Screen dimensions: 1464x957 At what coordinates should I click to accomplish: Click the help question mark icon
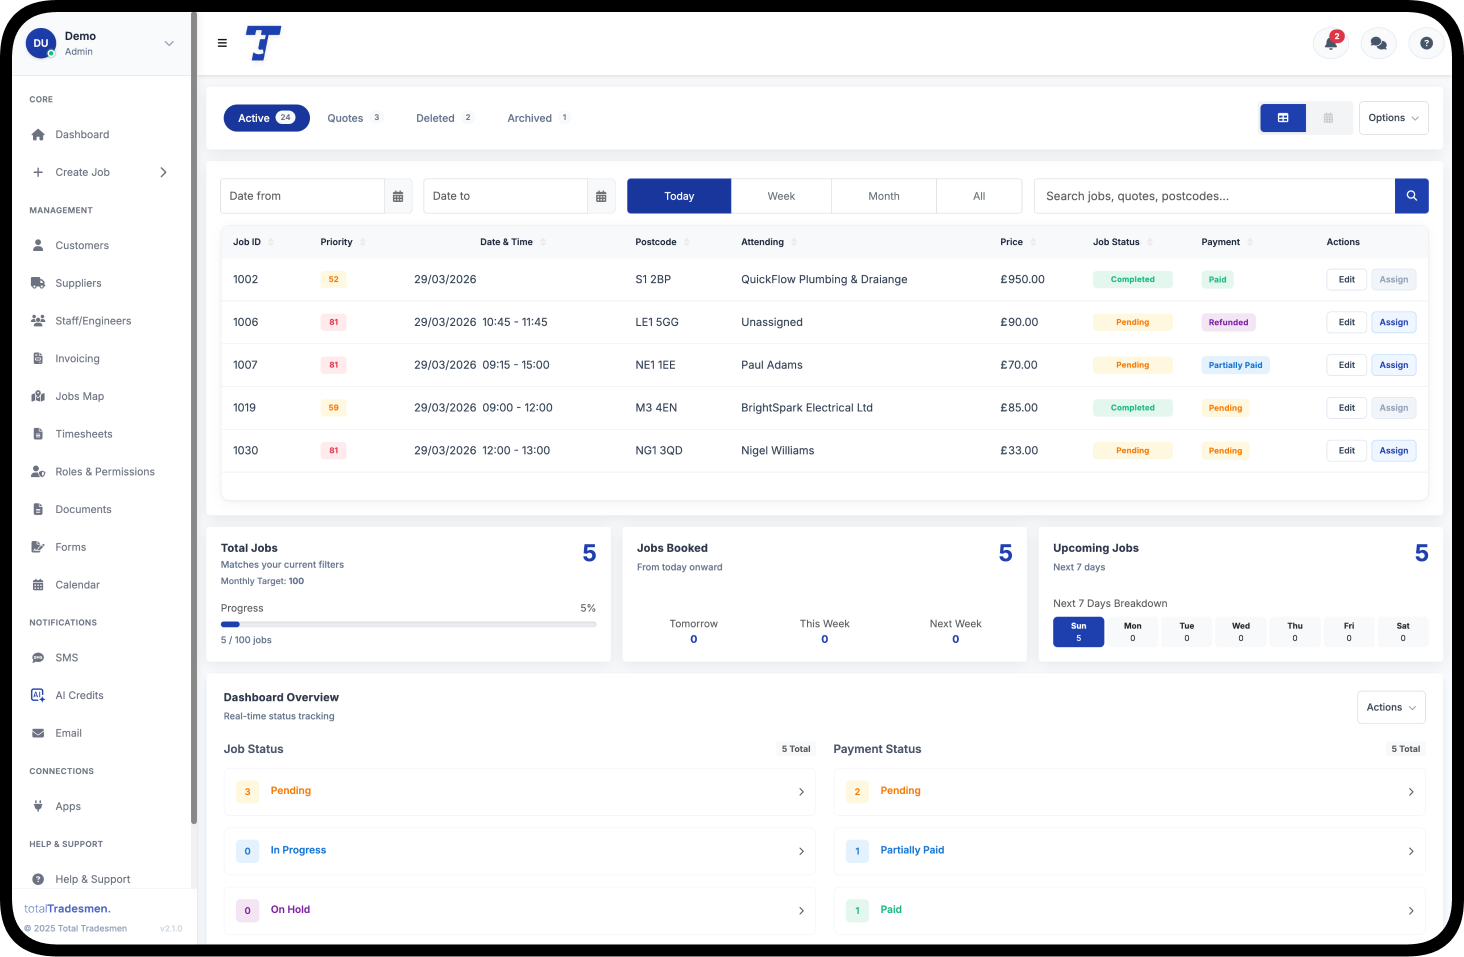point(1426,43)
